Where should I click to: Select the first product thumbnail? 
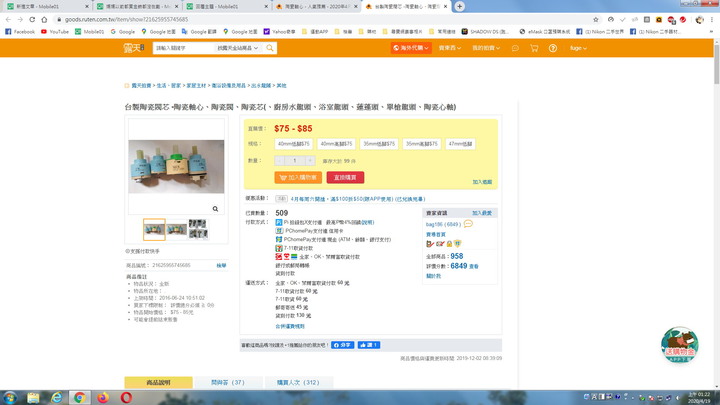click(x=154, y=230)
